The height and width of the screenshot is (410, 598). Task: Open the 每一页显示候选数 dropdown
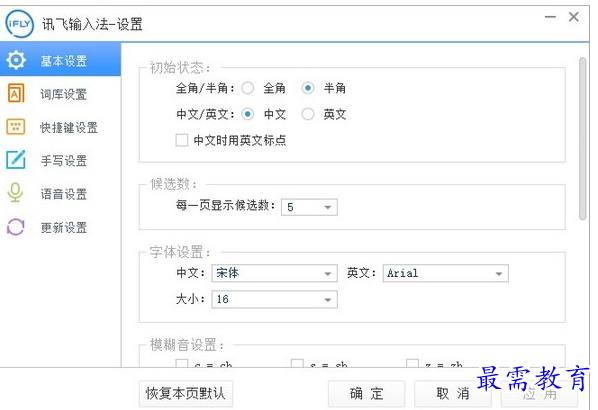click(x=309, y=207)
